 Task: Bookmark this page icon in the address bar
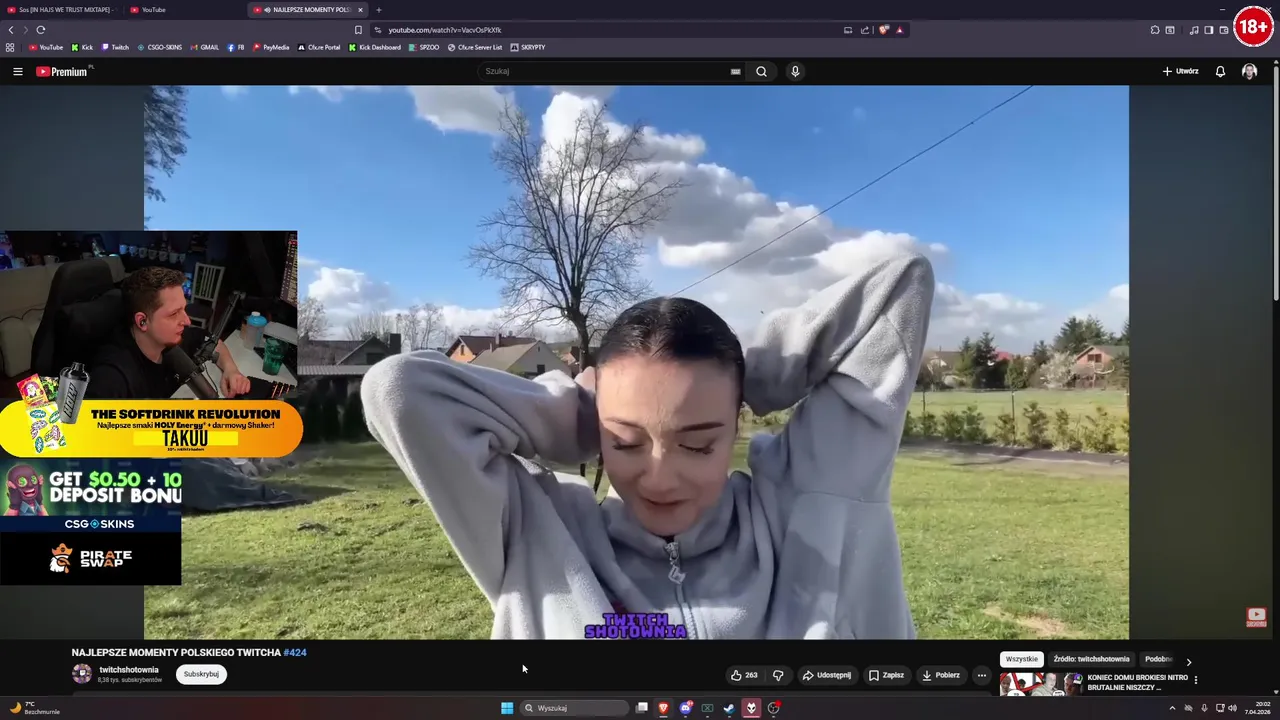pyautogui.click(x=358, y=30)
